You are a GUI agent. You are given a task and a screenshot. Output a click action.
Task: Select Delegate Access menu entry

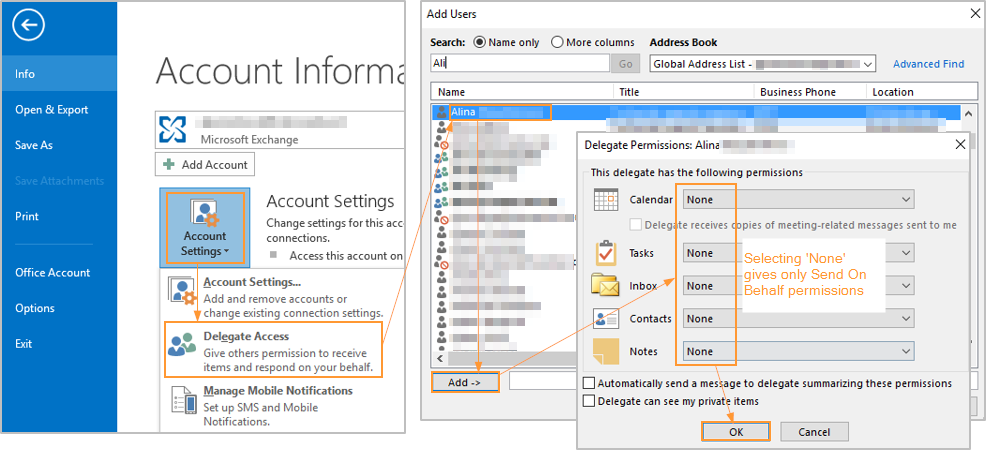coord(274,349)
